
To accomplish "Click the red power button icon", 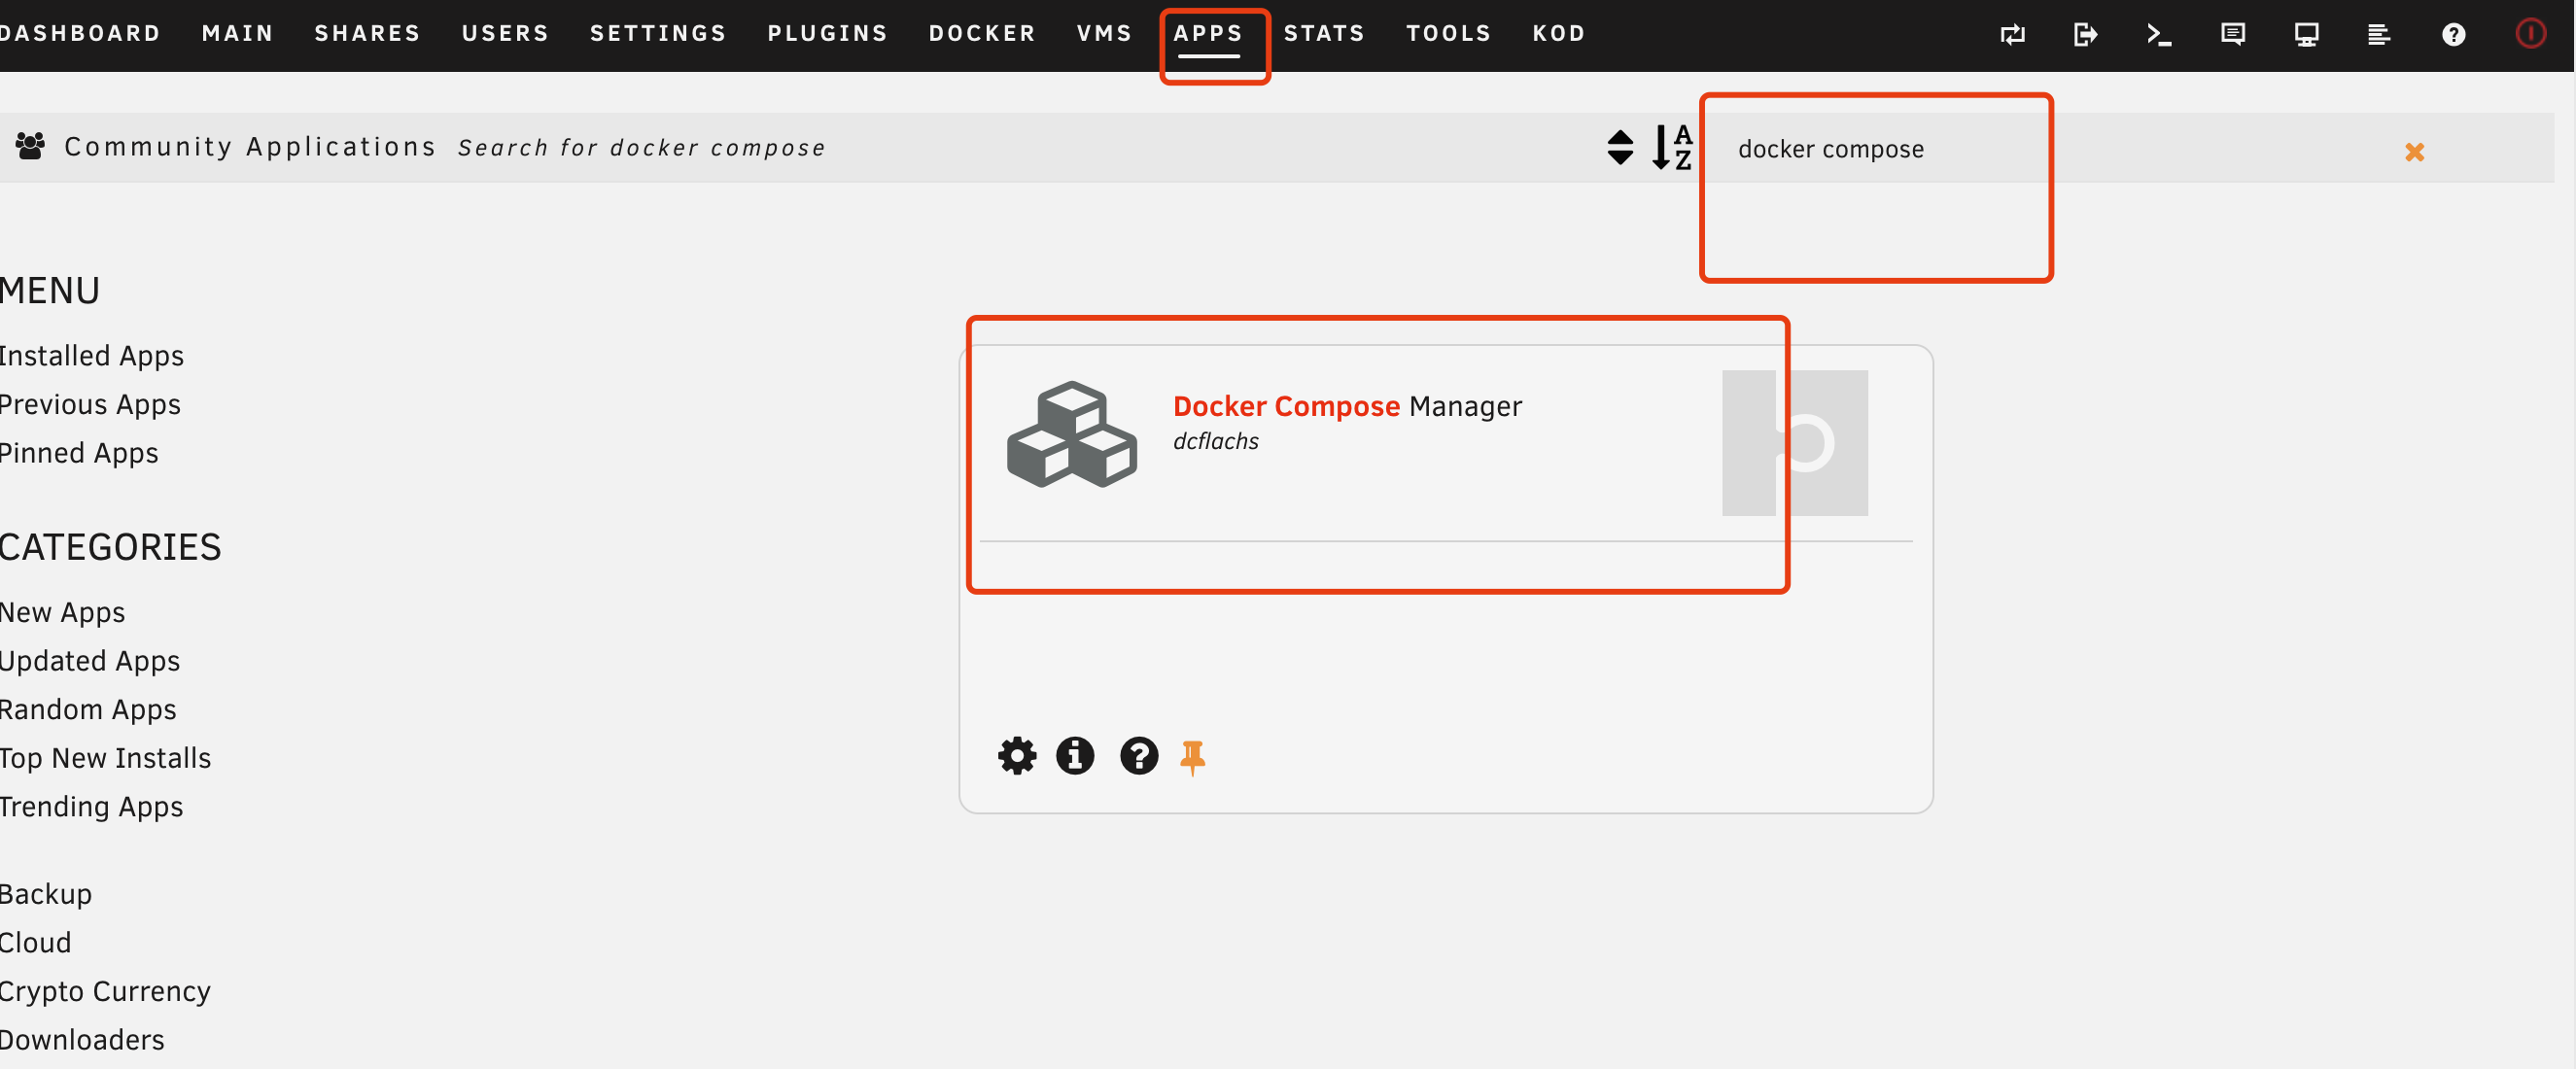I will 2530,34.
